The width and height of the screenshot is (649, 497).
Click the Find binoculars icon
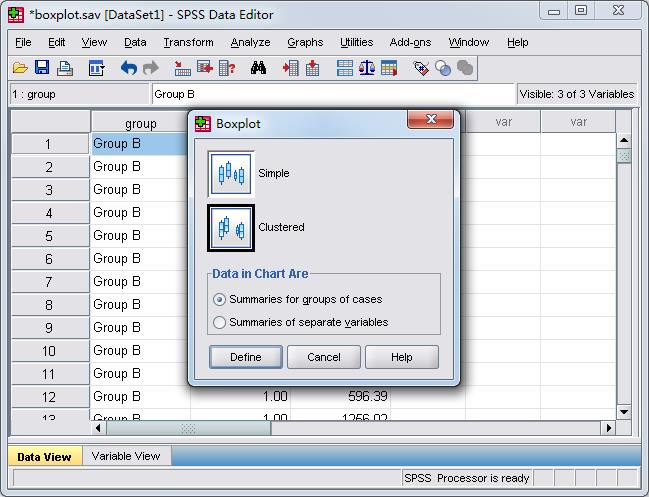point(258,68)
